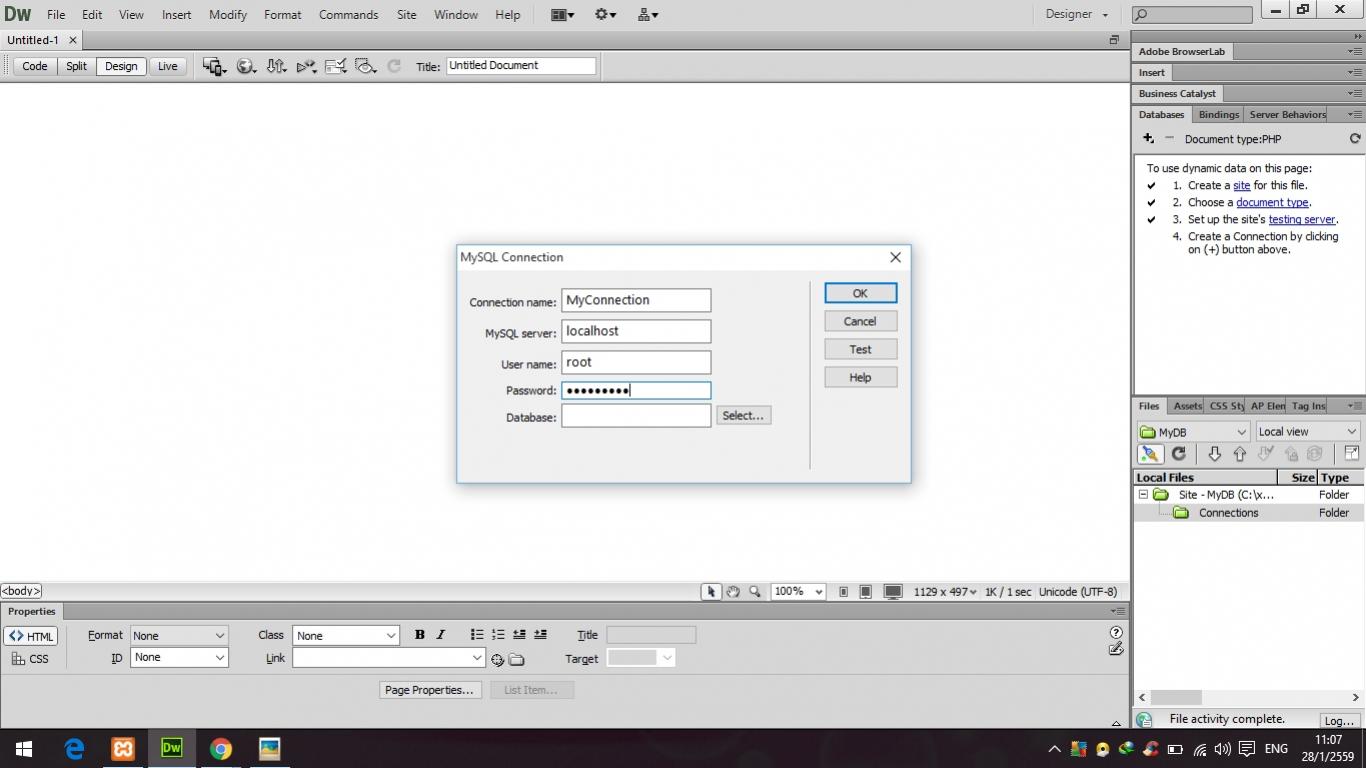Image resolution: width=1366 pixels, height=768 pixels.
Task: Click Preview in browser globe icon
Action: [x=246, y=66]
